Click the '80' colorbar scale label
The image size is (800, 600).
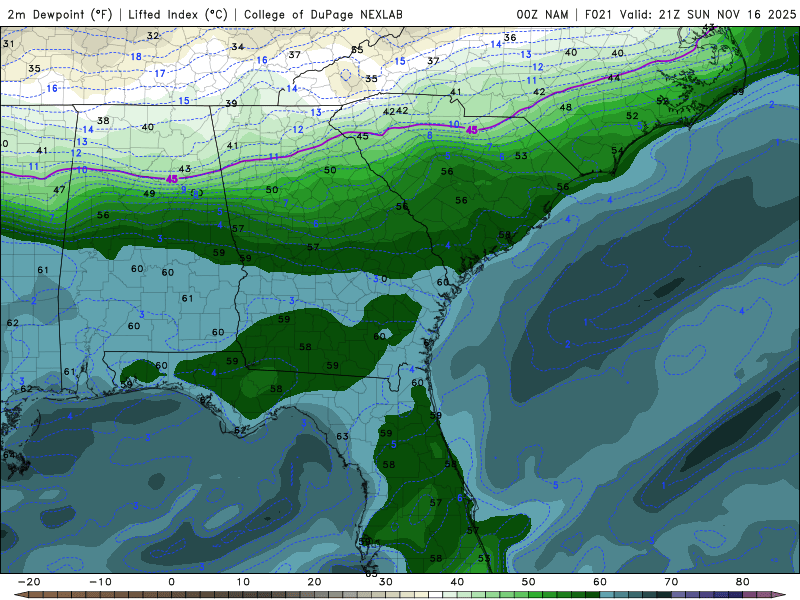click(743, 582)
